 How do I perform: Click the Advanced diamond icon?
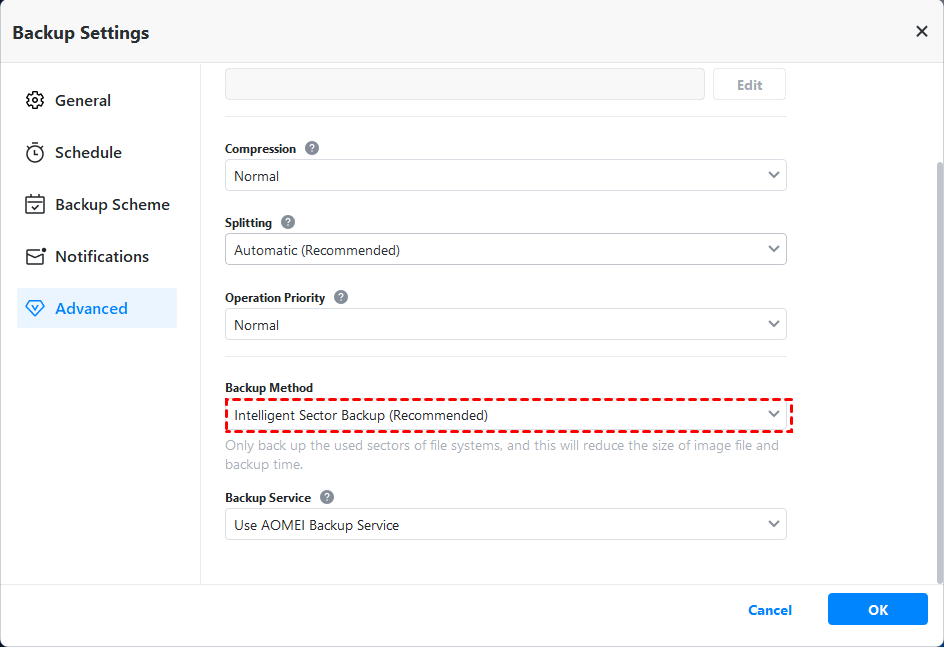(35, 308)
